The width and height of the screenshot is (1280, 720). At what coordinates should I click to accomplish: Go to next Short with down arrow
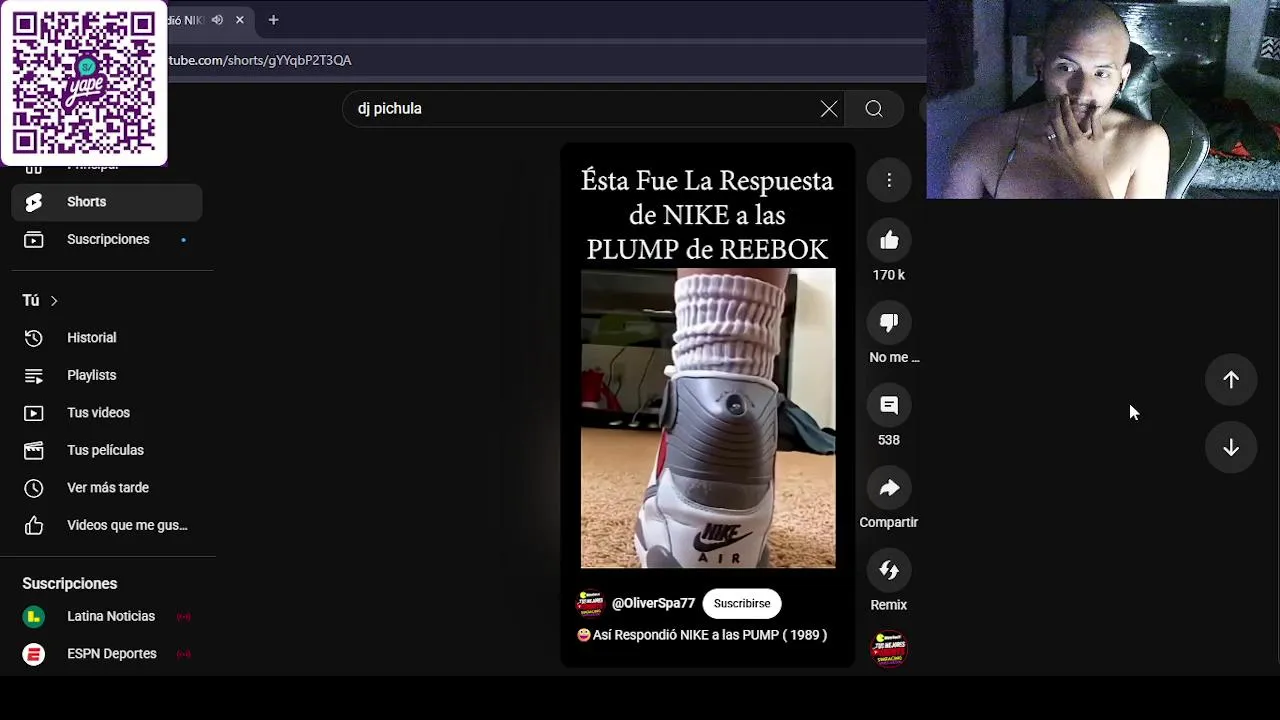pos(1231,448)
